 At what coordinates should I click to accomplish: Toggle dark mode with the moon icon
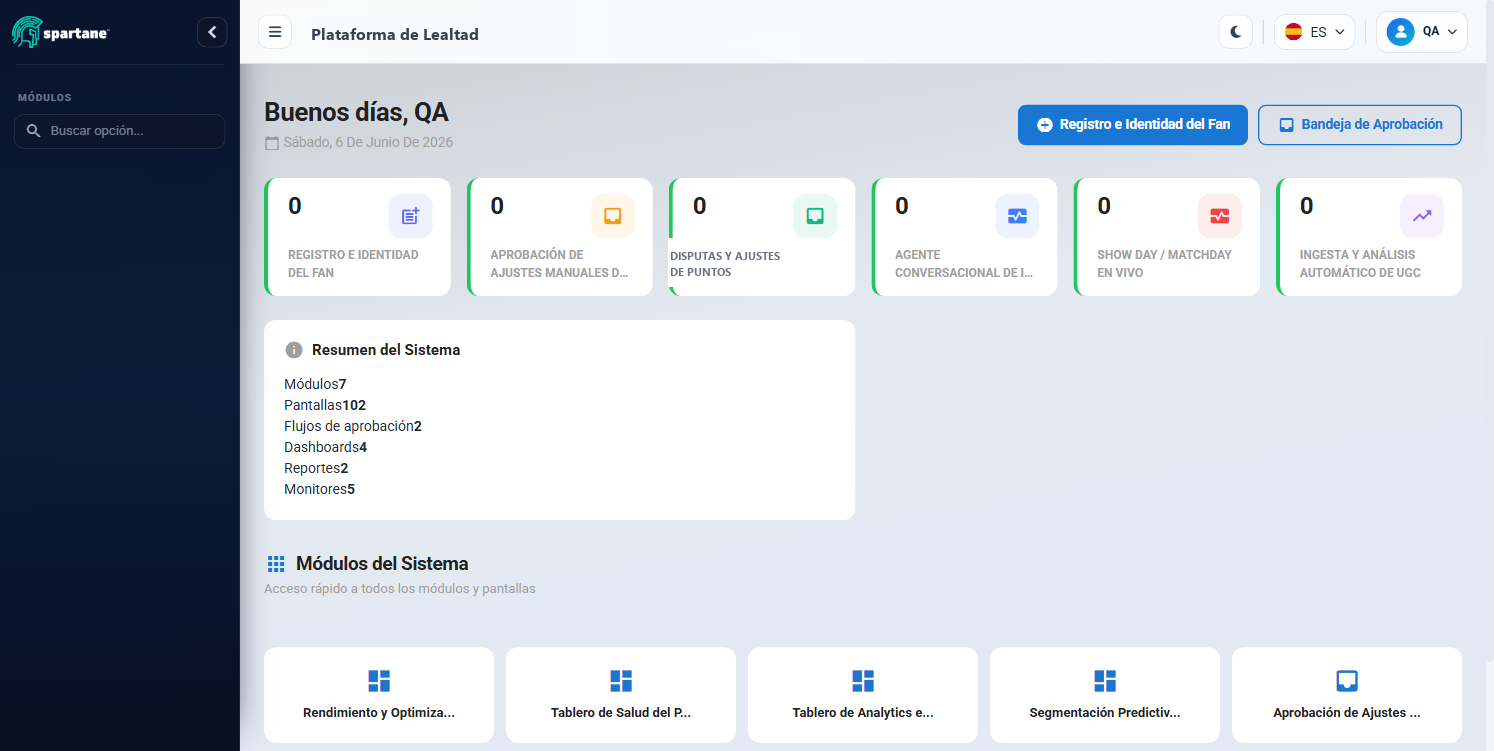coord(1236,32)
